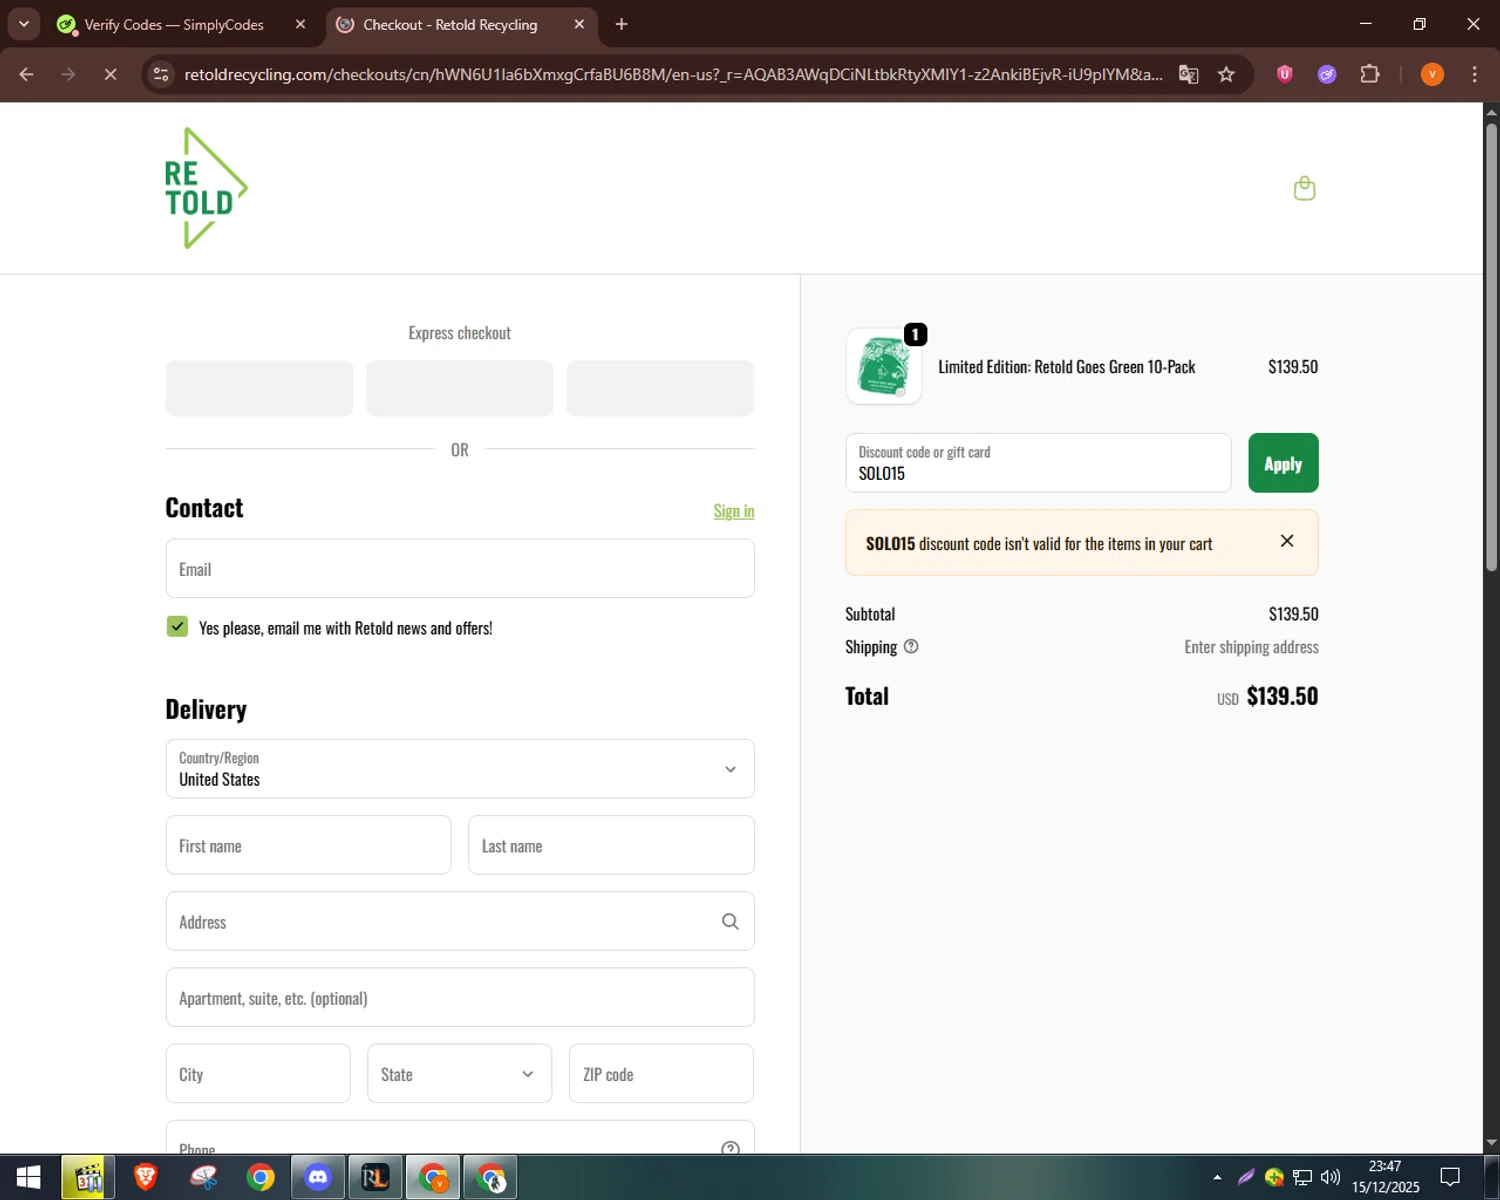
Task: Click the phone field help icon
Action: pyautogui.click(x=730, y=1148)
